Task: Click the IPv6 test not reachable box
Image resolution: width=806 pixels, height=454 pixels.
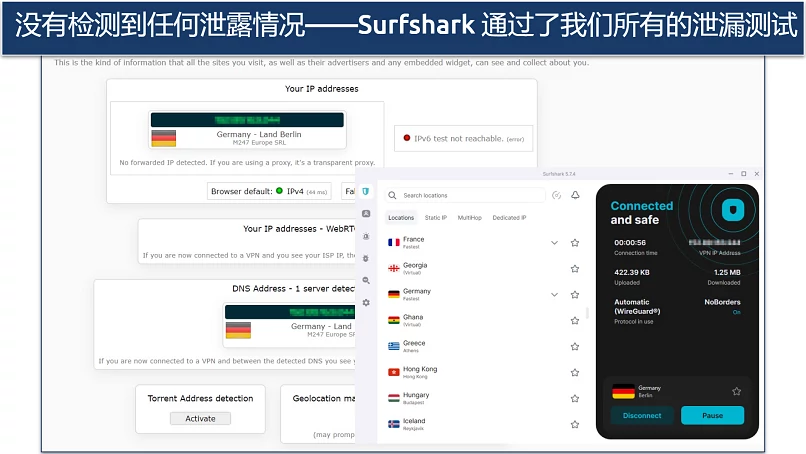Action: click(x=464, y=138)
